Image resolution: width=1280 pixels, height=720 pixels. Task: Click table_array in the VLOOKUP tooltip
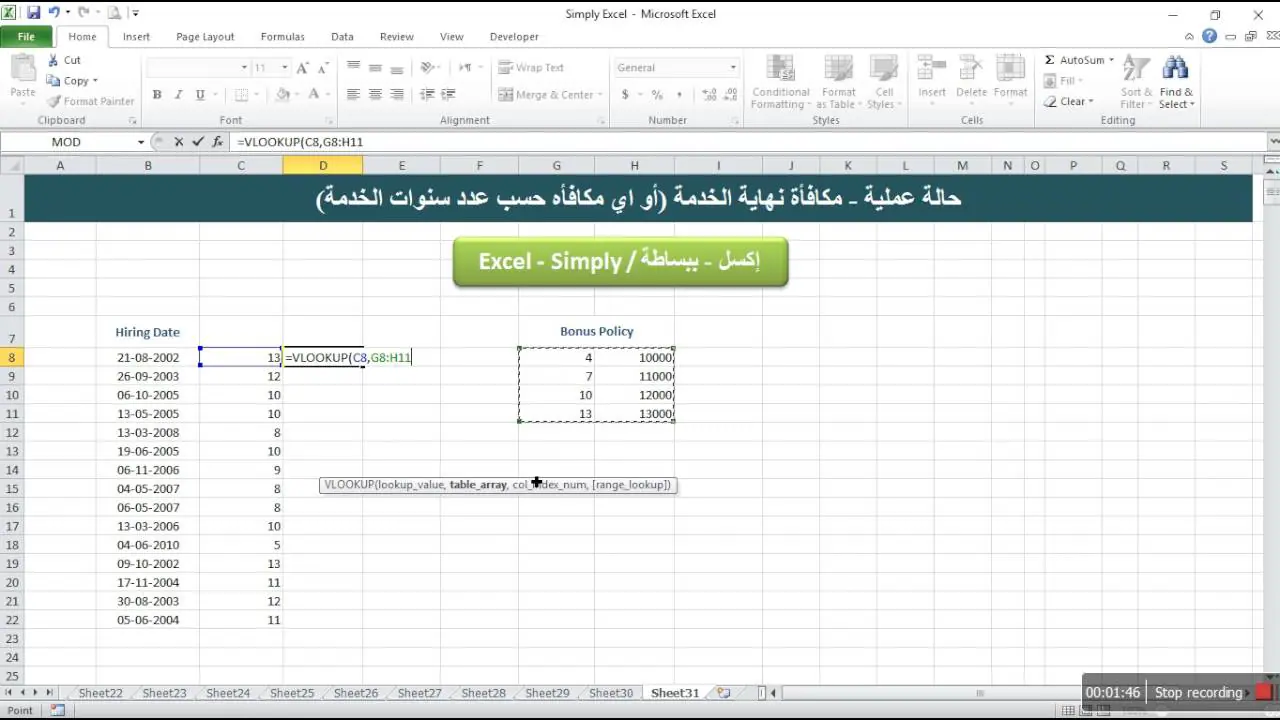pos(478,485)
